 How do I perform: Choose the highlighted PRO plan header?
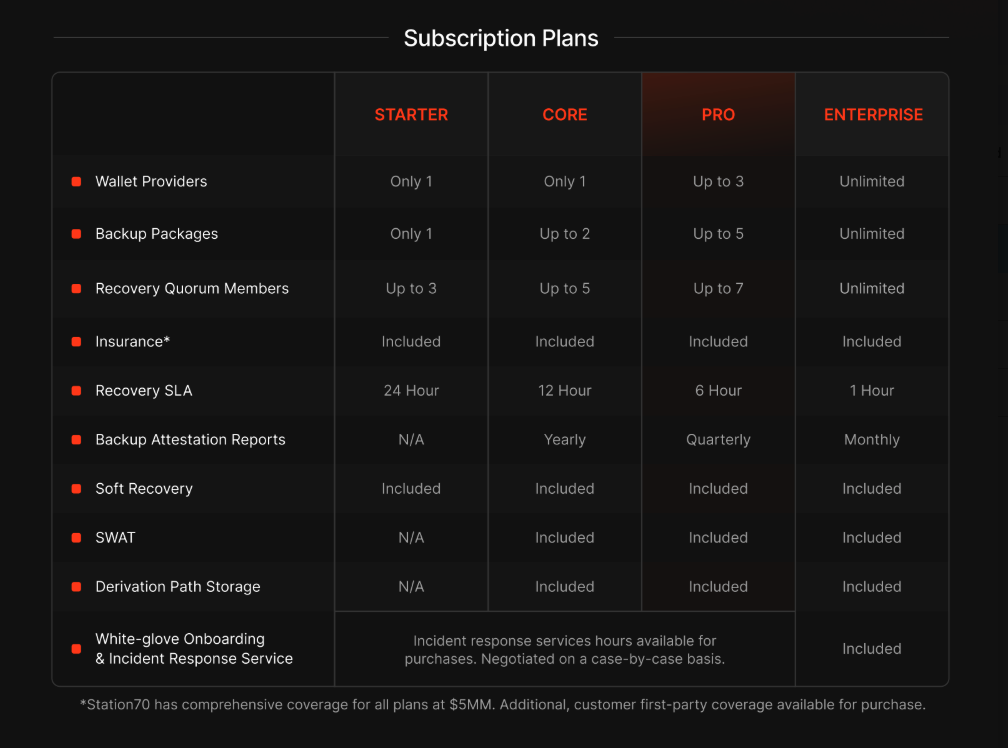click(x=718, y=114)
